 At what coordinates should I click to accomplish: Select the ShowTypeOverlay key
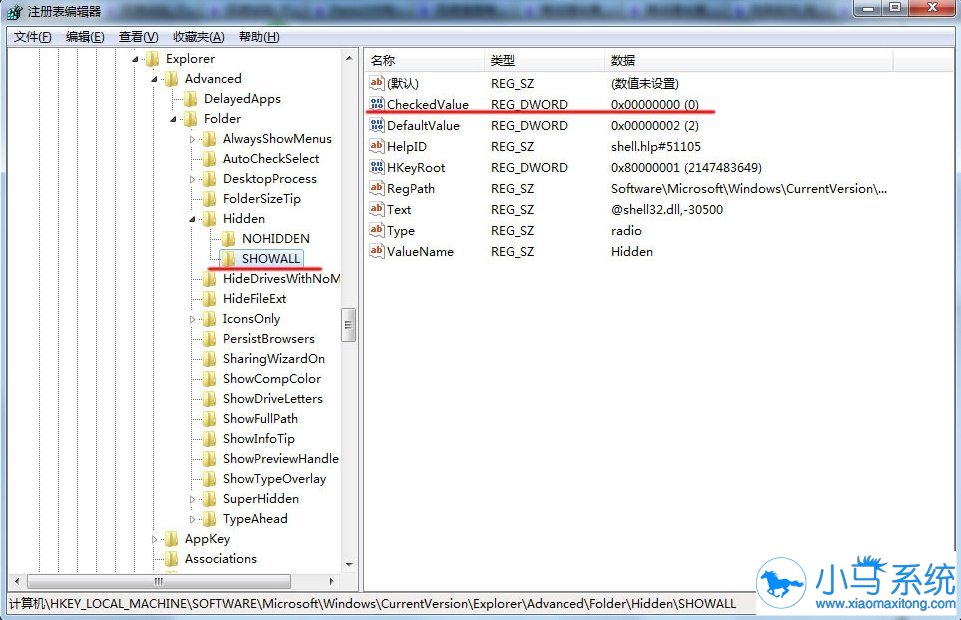tap(275, 479)
